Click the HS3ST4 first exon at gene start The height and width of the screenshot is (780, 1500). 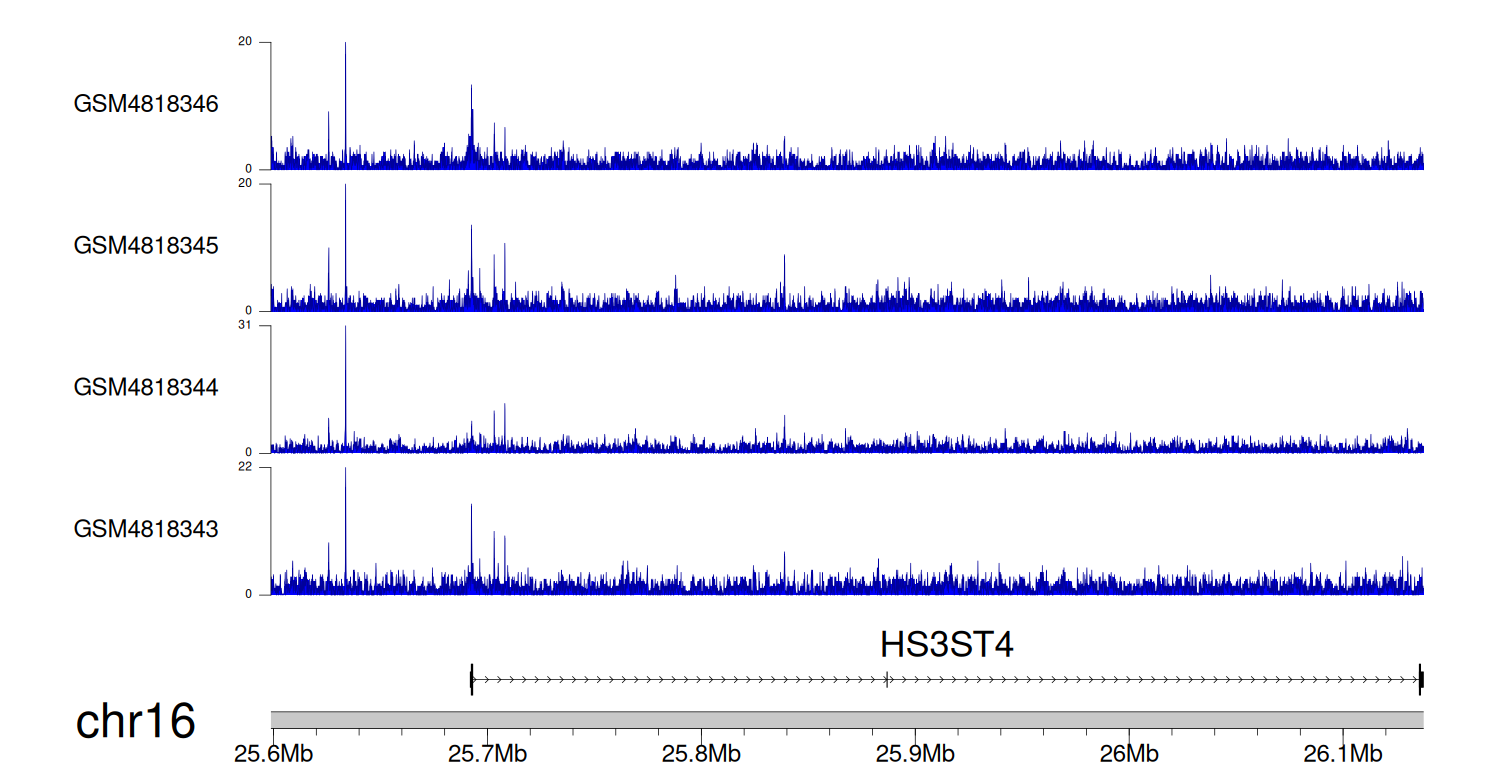pyautogui.click(x=471, y=680)
